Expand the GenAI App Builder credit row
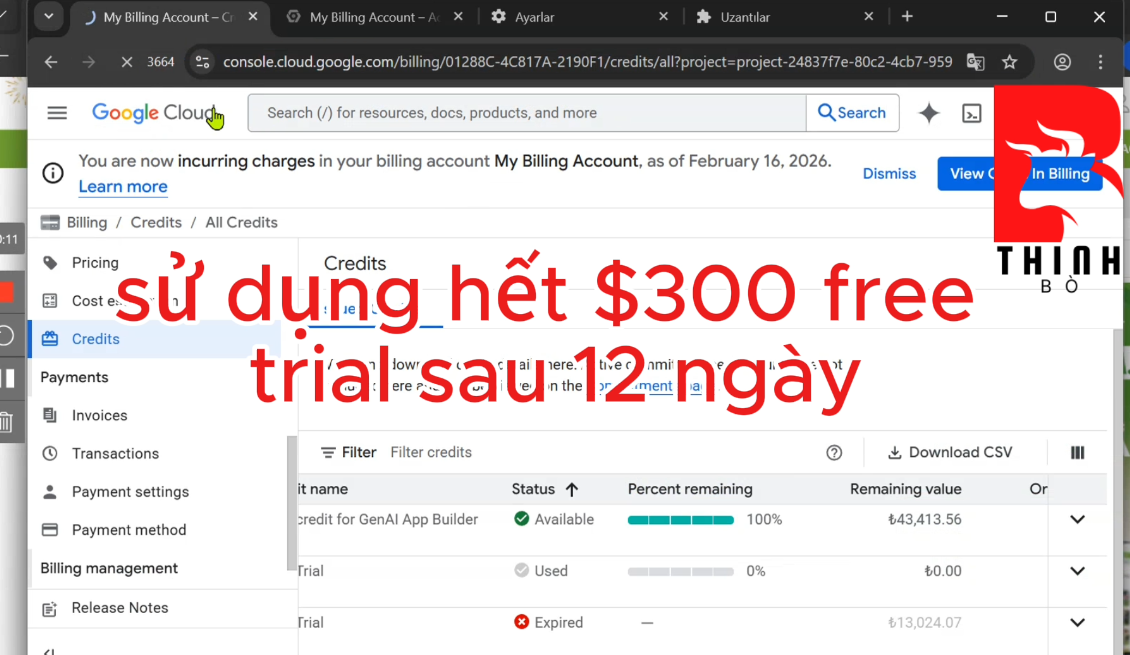 coord(1077,520)
